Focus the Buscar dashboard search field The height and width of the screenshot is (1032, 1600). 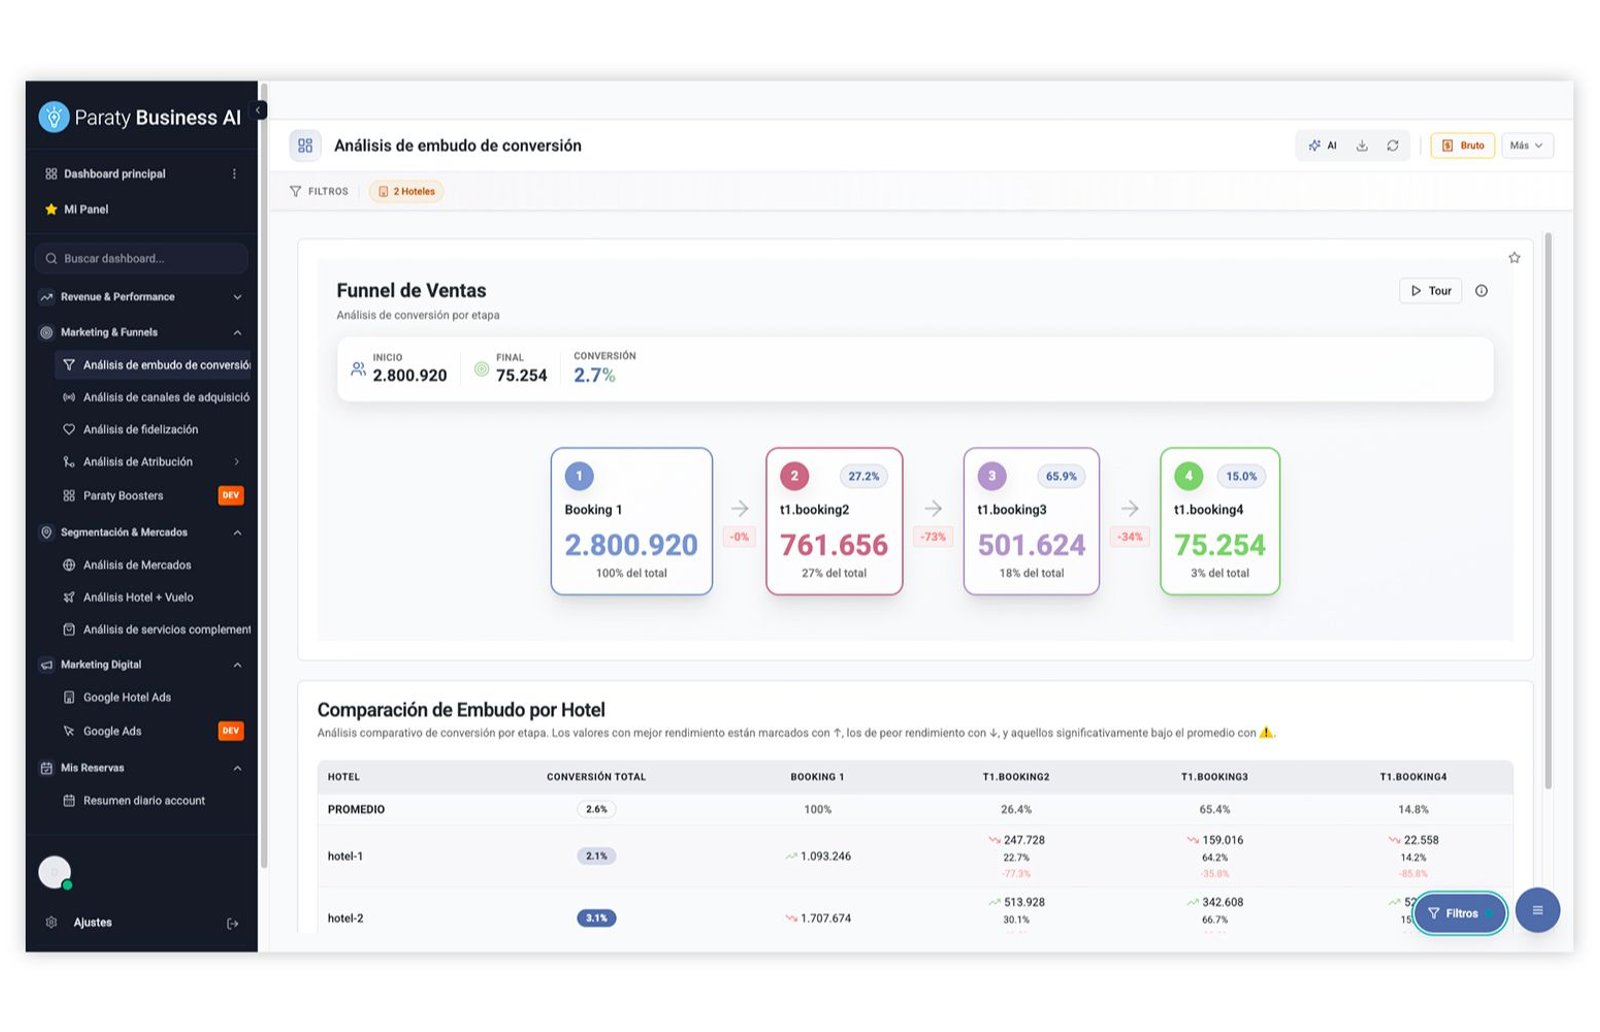pos(141,258)
